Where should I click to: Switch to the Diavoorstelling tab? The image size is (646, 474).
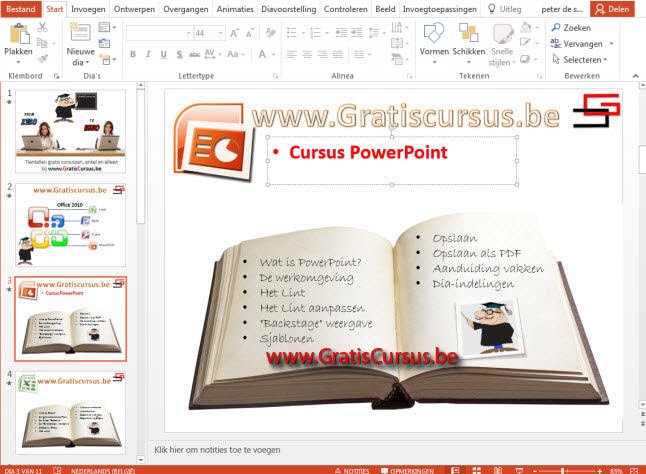point(289,9)
